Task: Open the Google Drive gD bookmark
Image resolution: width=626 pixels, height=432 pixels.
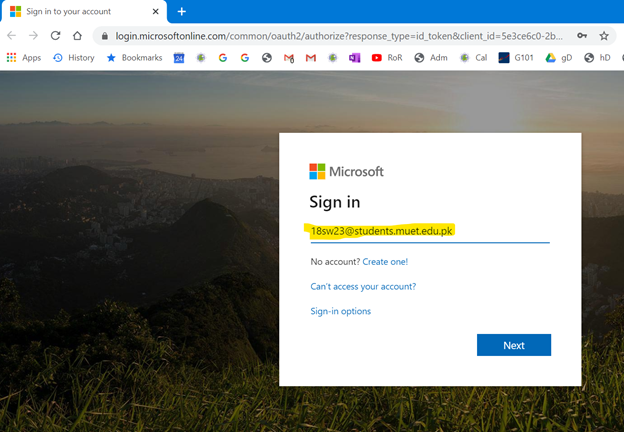Action: 559,58
